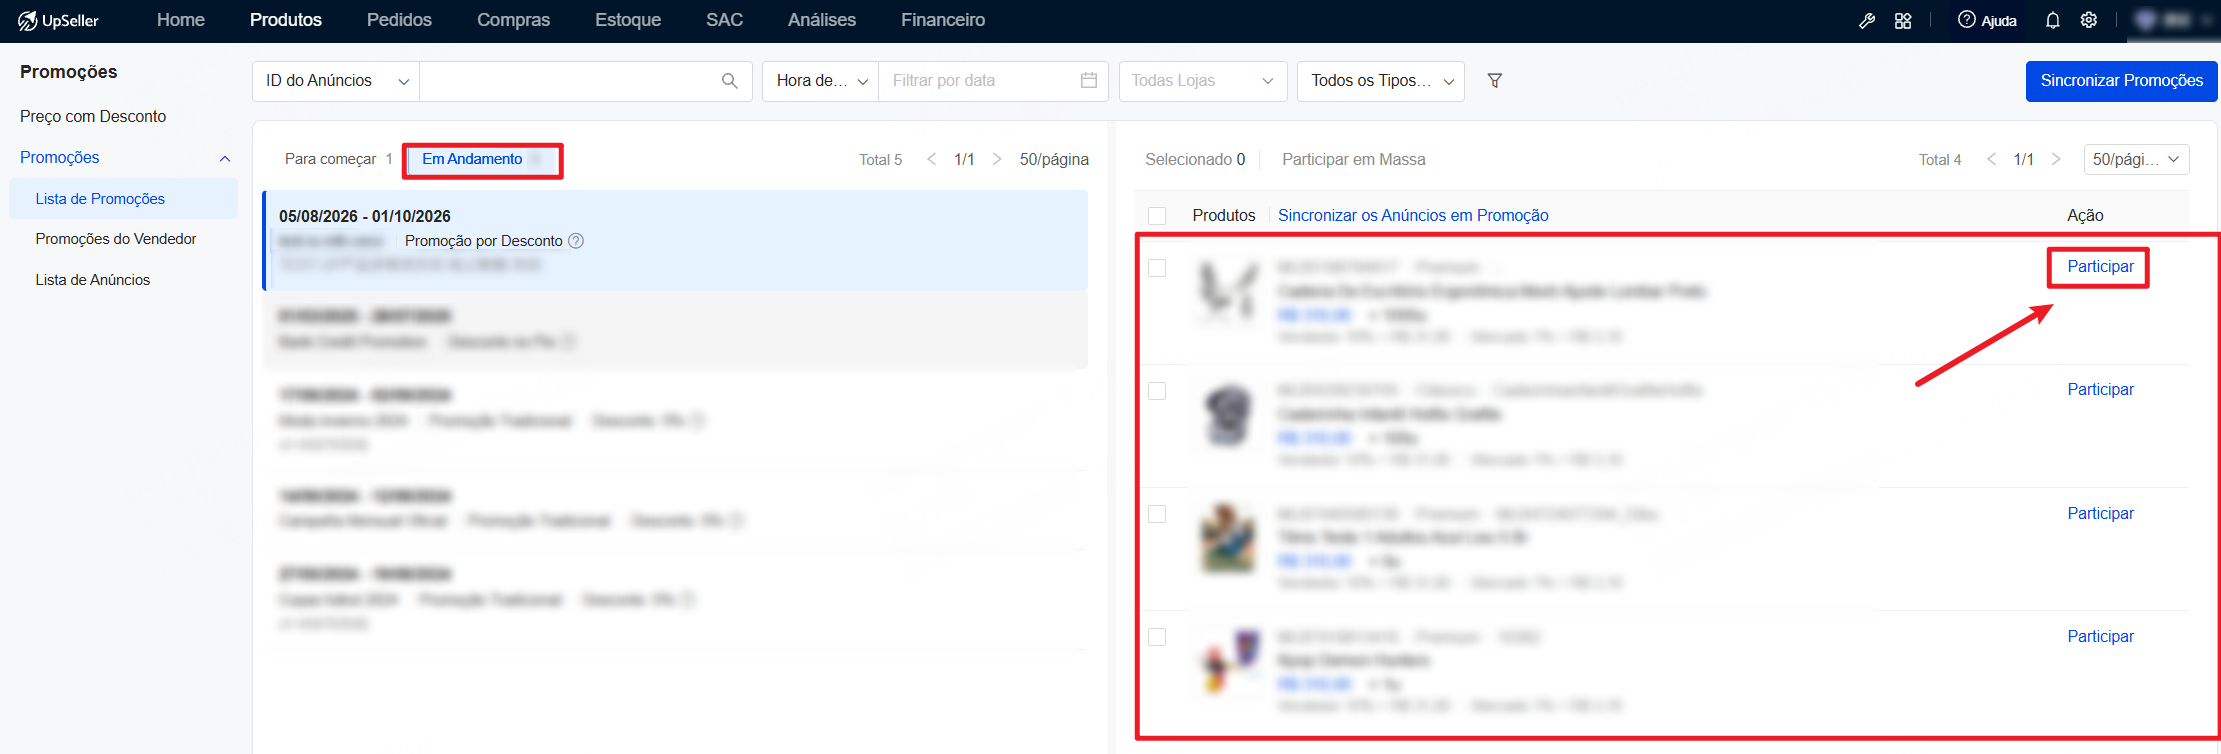Viewport: 2221px width, 754px height.
Task: Toggle the select-all Produtos checkbox
Action: pyautogui.click(x=1157, y=215)
